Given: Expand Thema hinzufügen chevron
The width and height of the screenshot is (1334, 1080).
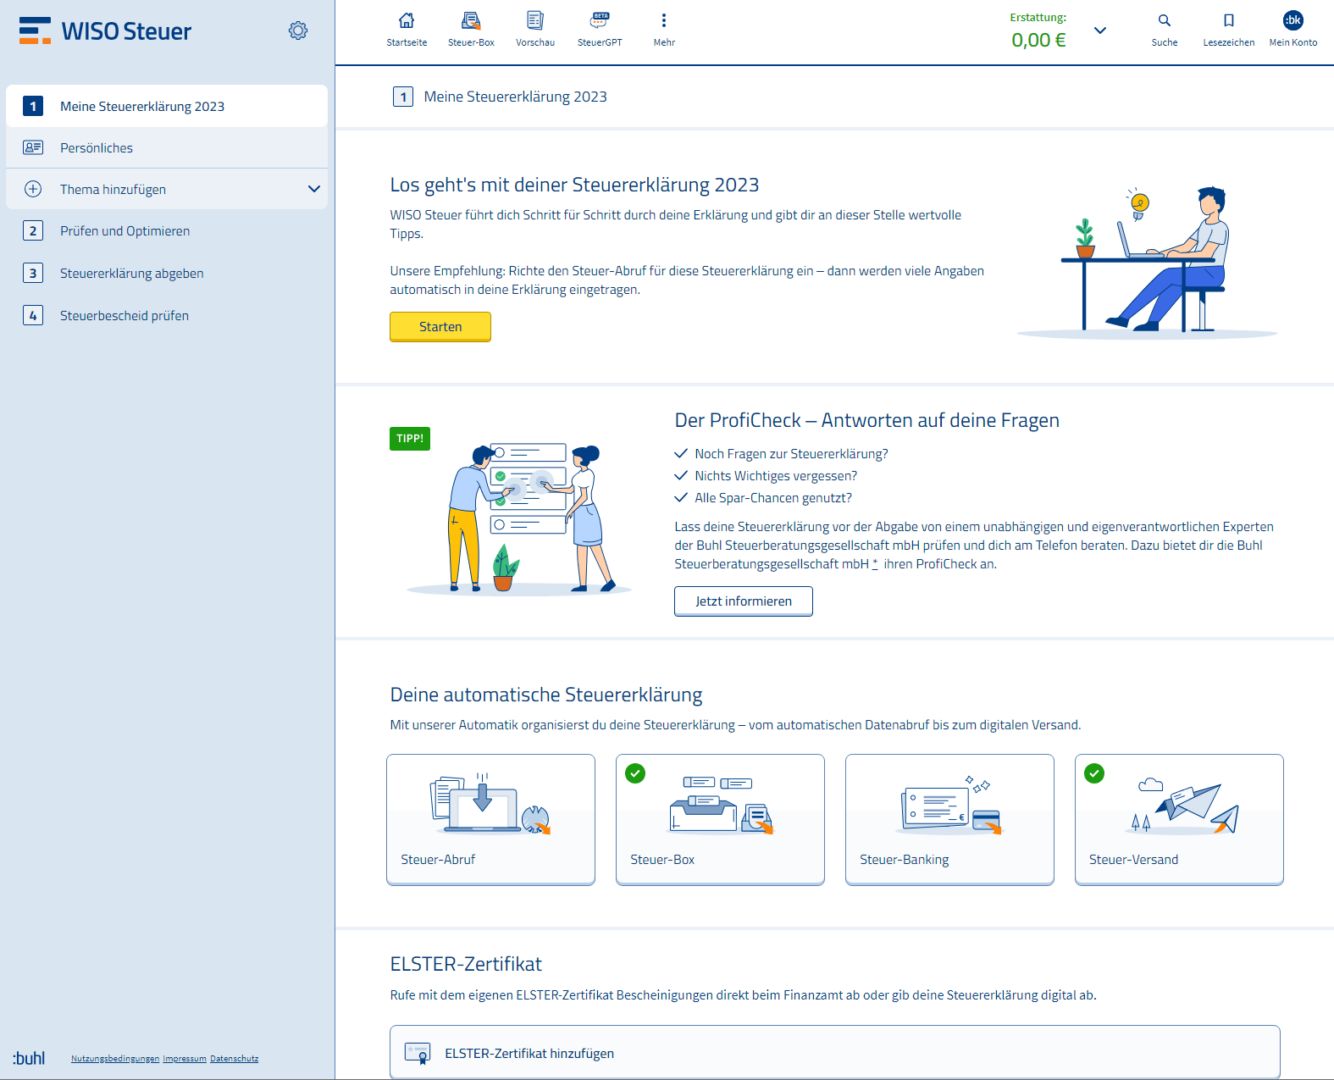Looking at the screenshot, I should coord(314,189).
